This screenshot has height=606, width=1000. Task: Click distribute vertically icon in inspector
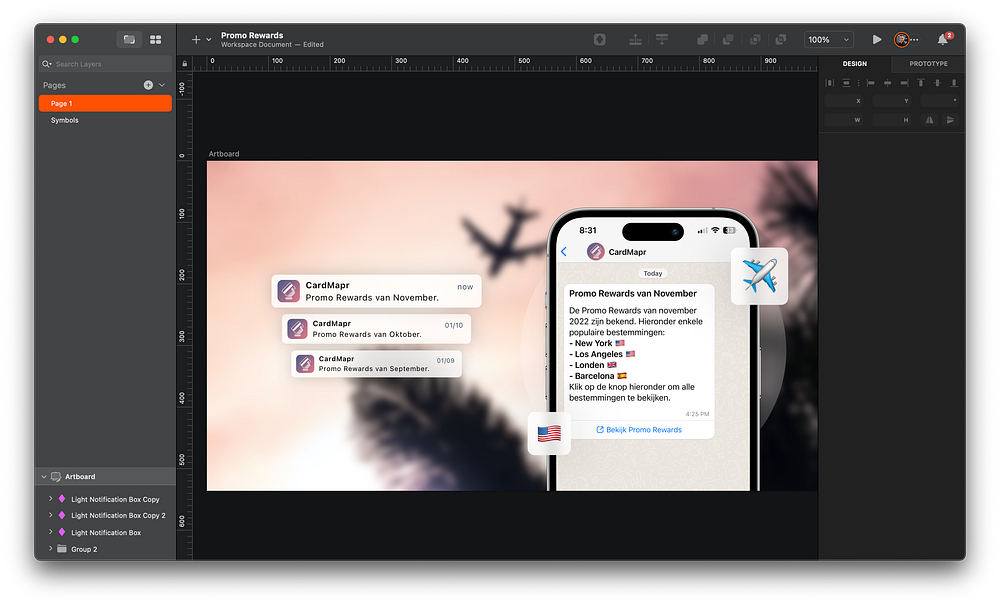coord(846,83)
